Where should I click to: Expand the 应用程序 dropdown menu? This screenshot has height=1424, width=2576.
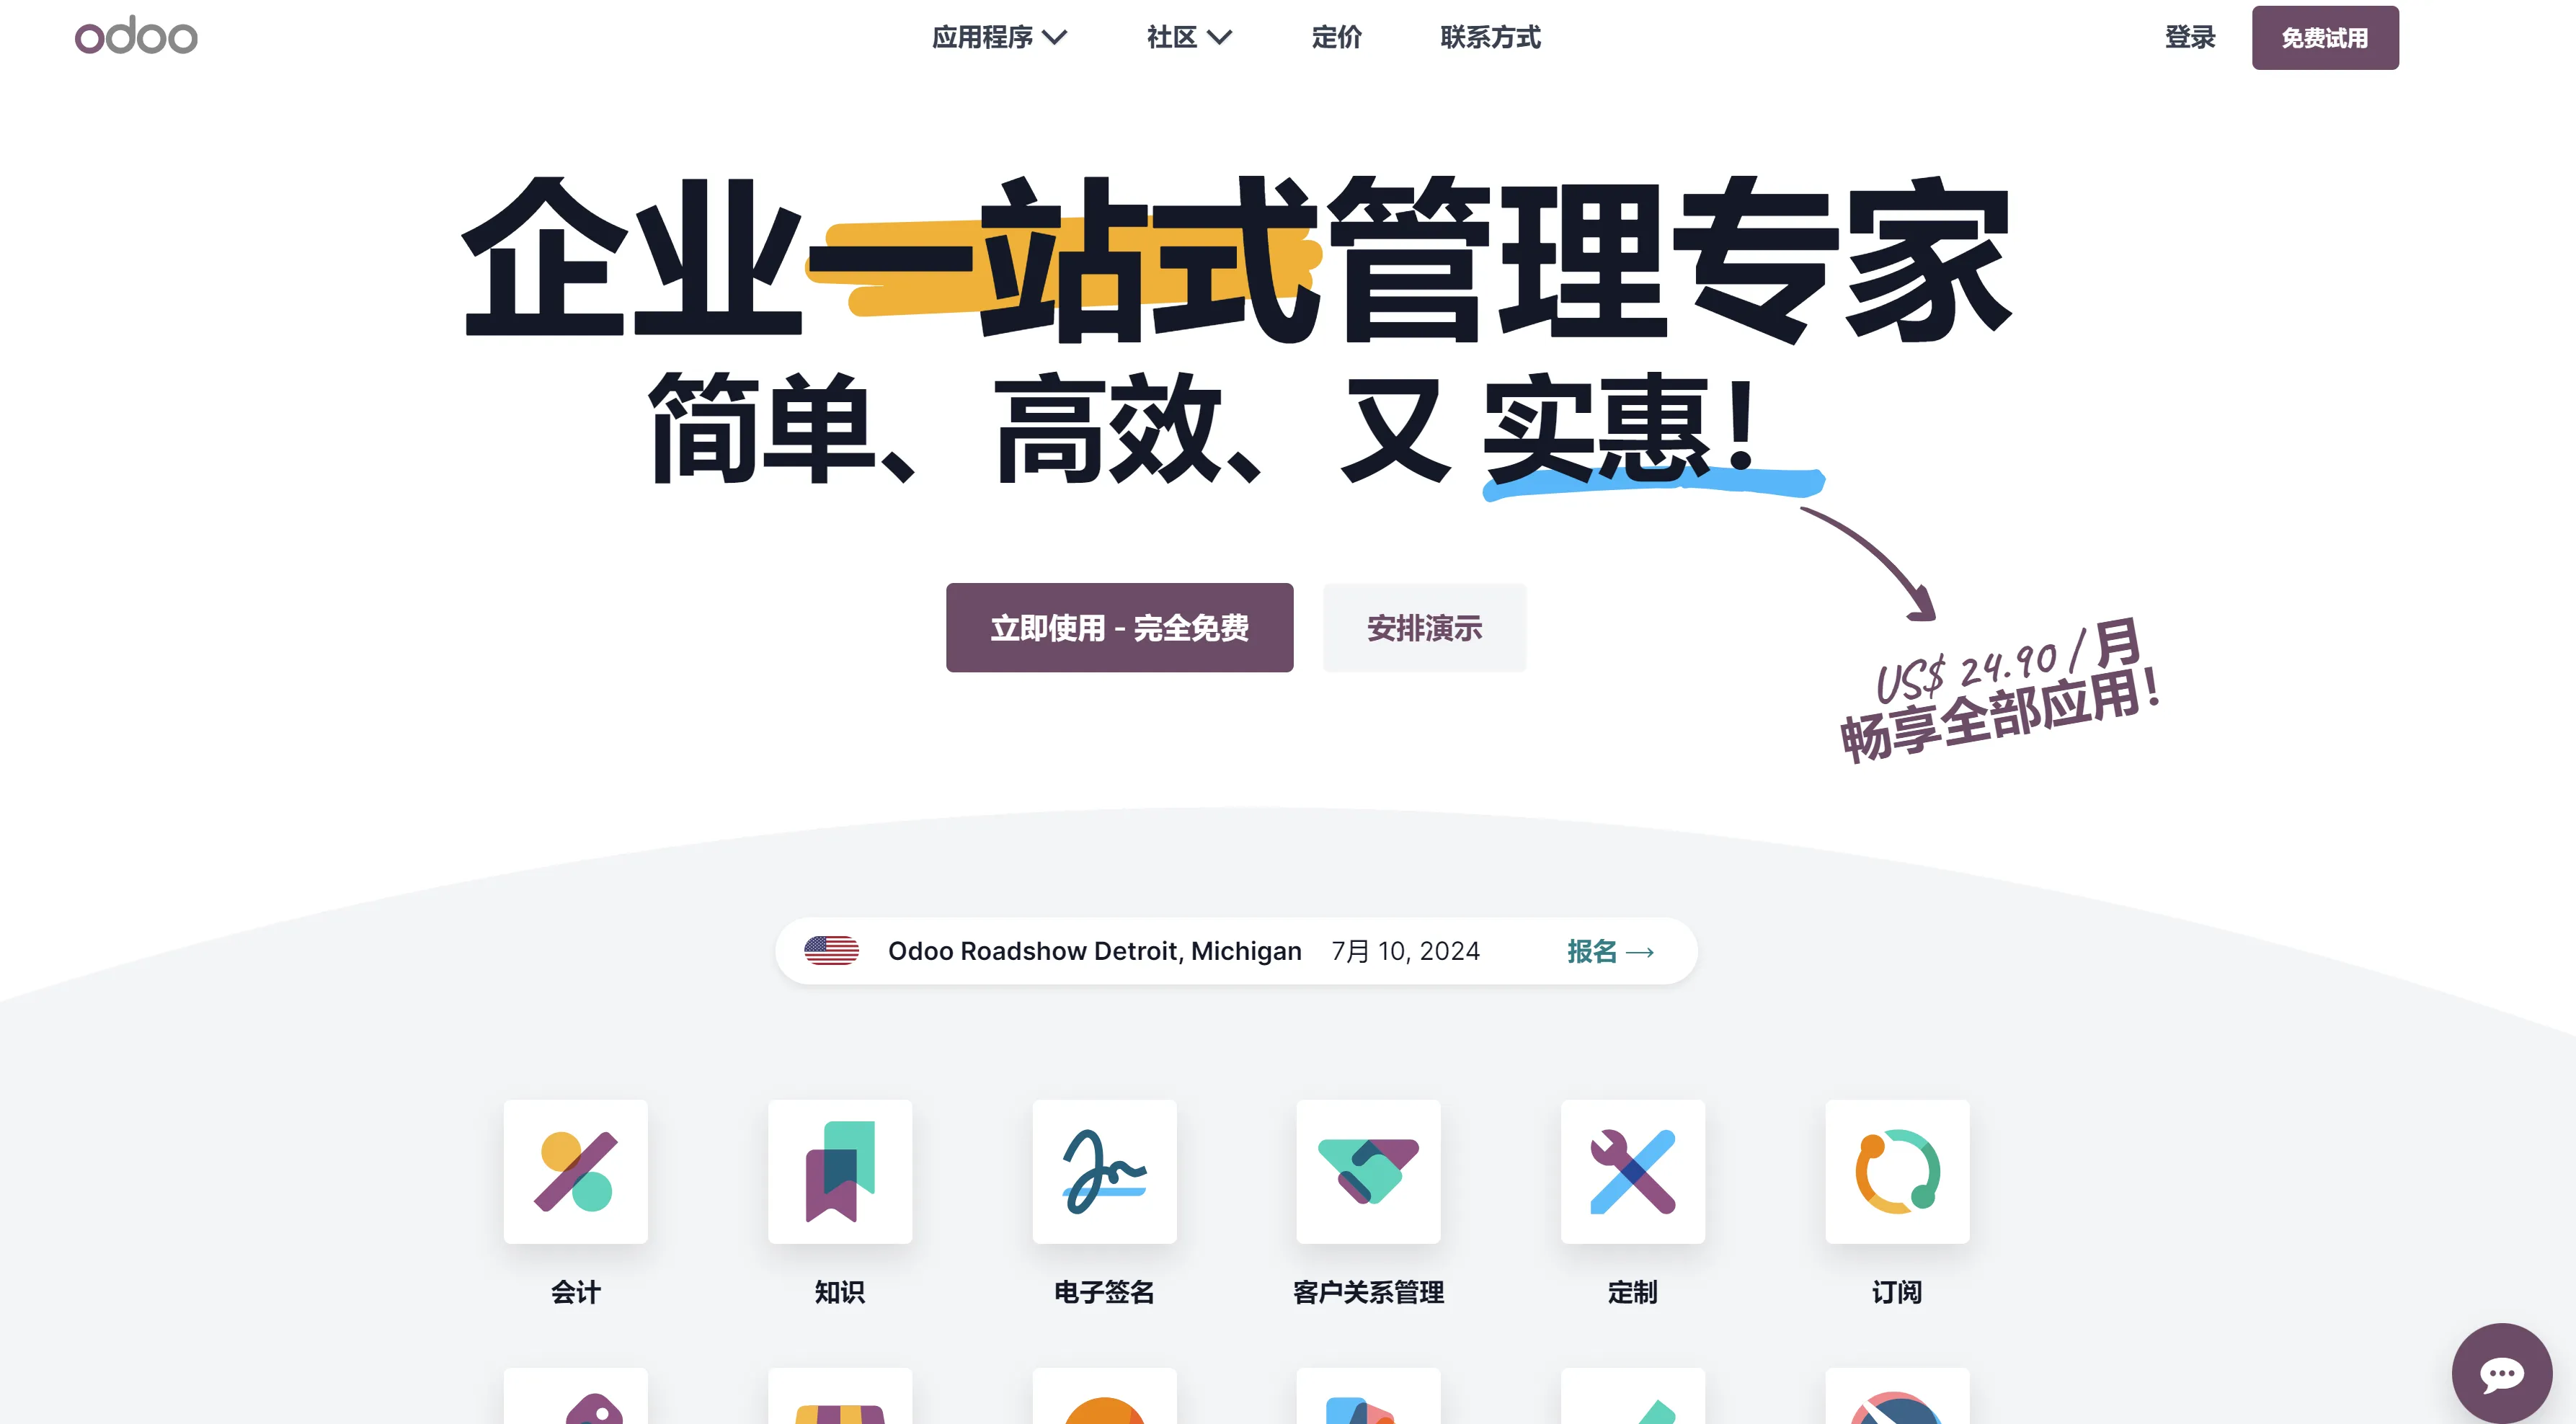click(999, 37)
